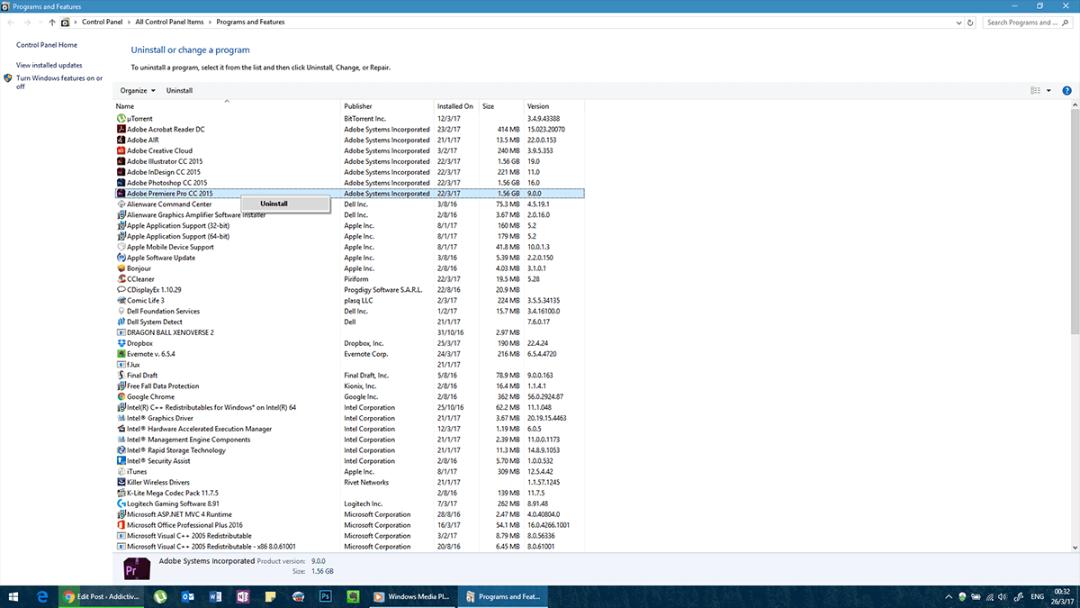Click the Final Draft program icon

[x=121, y=375]
